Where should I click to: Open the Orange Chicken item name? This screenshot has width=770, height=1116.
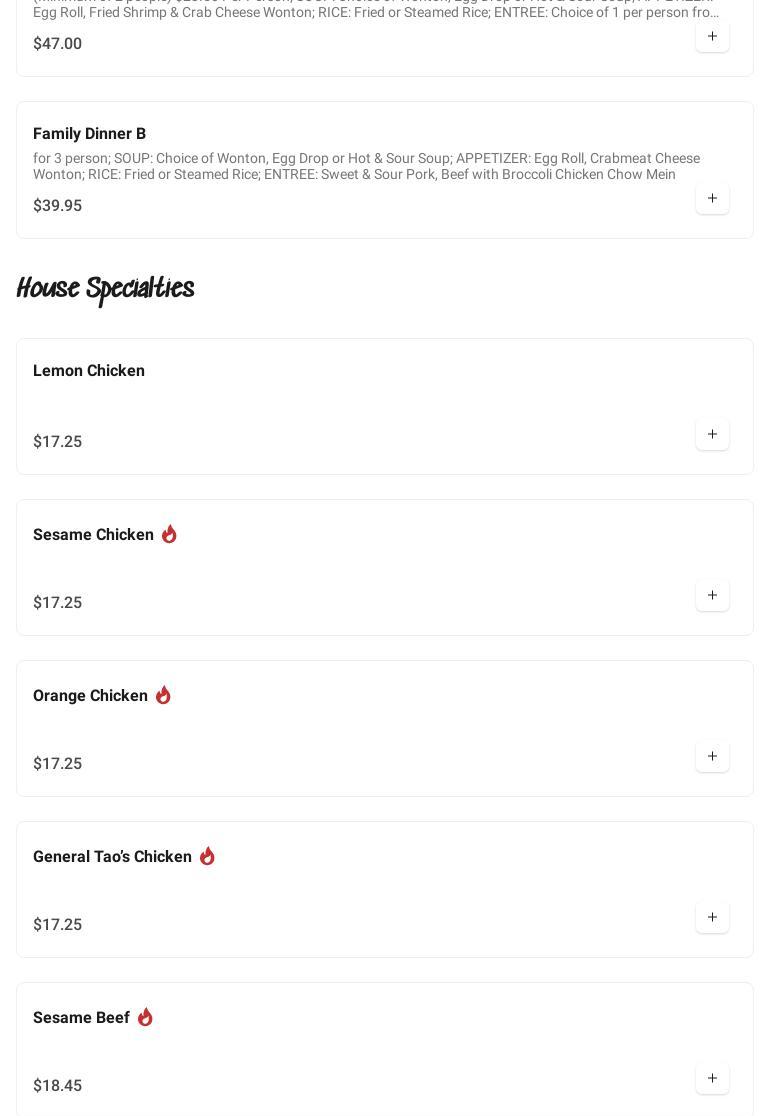click(x=90, y=696)
